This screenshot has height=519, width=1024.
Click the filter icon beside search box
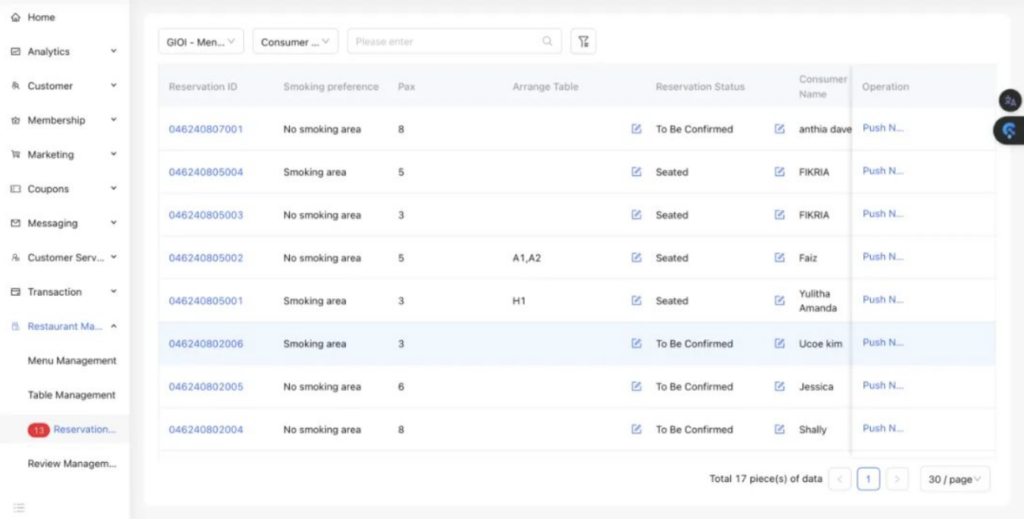583,42
